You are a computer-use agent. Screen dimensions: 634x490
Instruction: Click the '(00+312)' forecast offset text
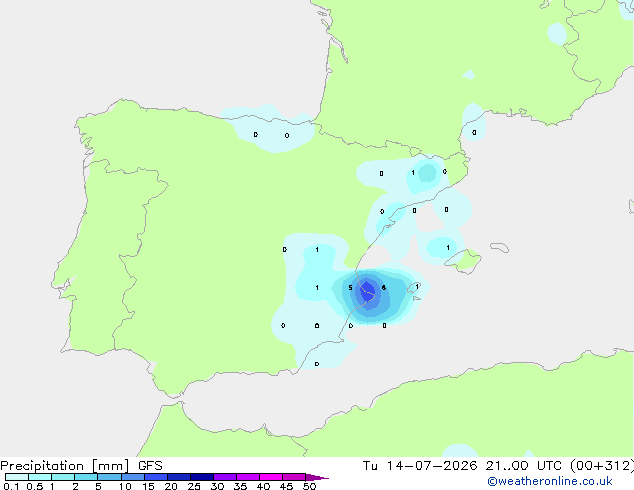click(x=602, y=466)
